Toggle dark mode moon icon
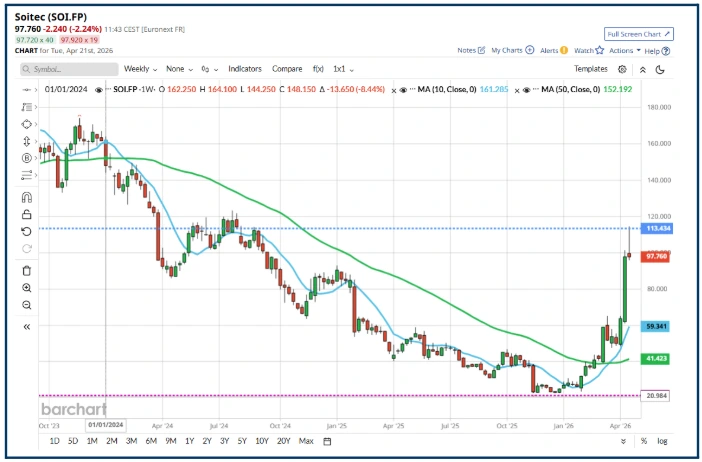 (660, 69)
